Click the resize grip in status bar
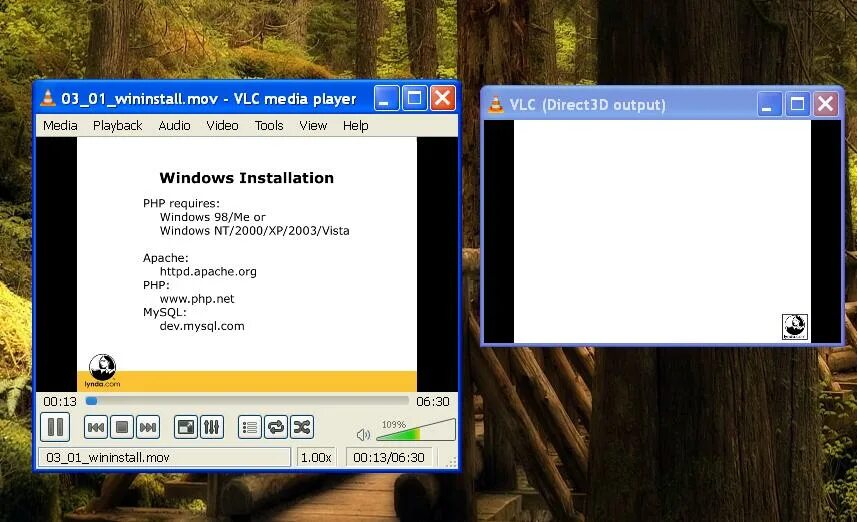This screenshot has width=857, height=522. click(x=451, y=462)
